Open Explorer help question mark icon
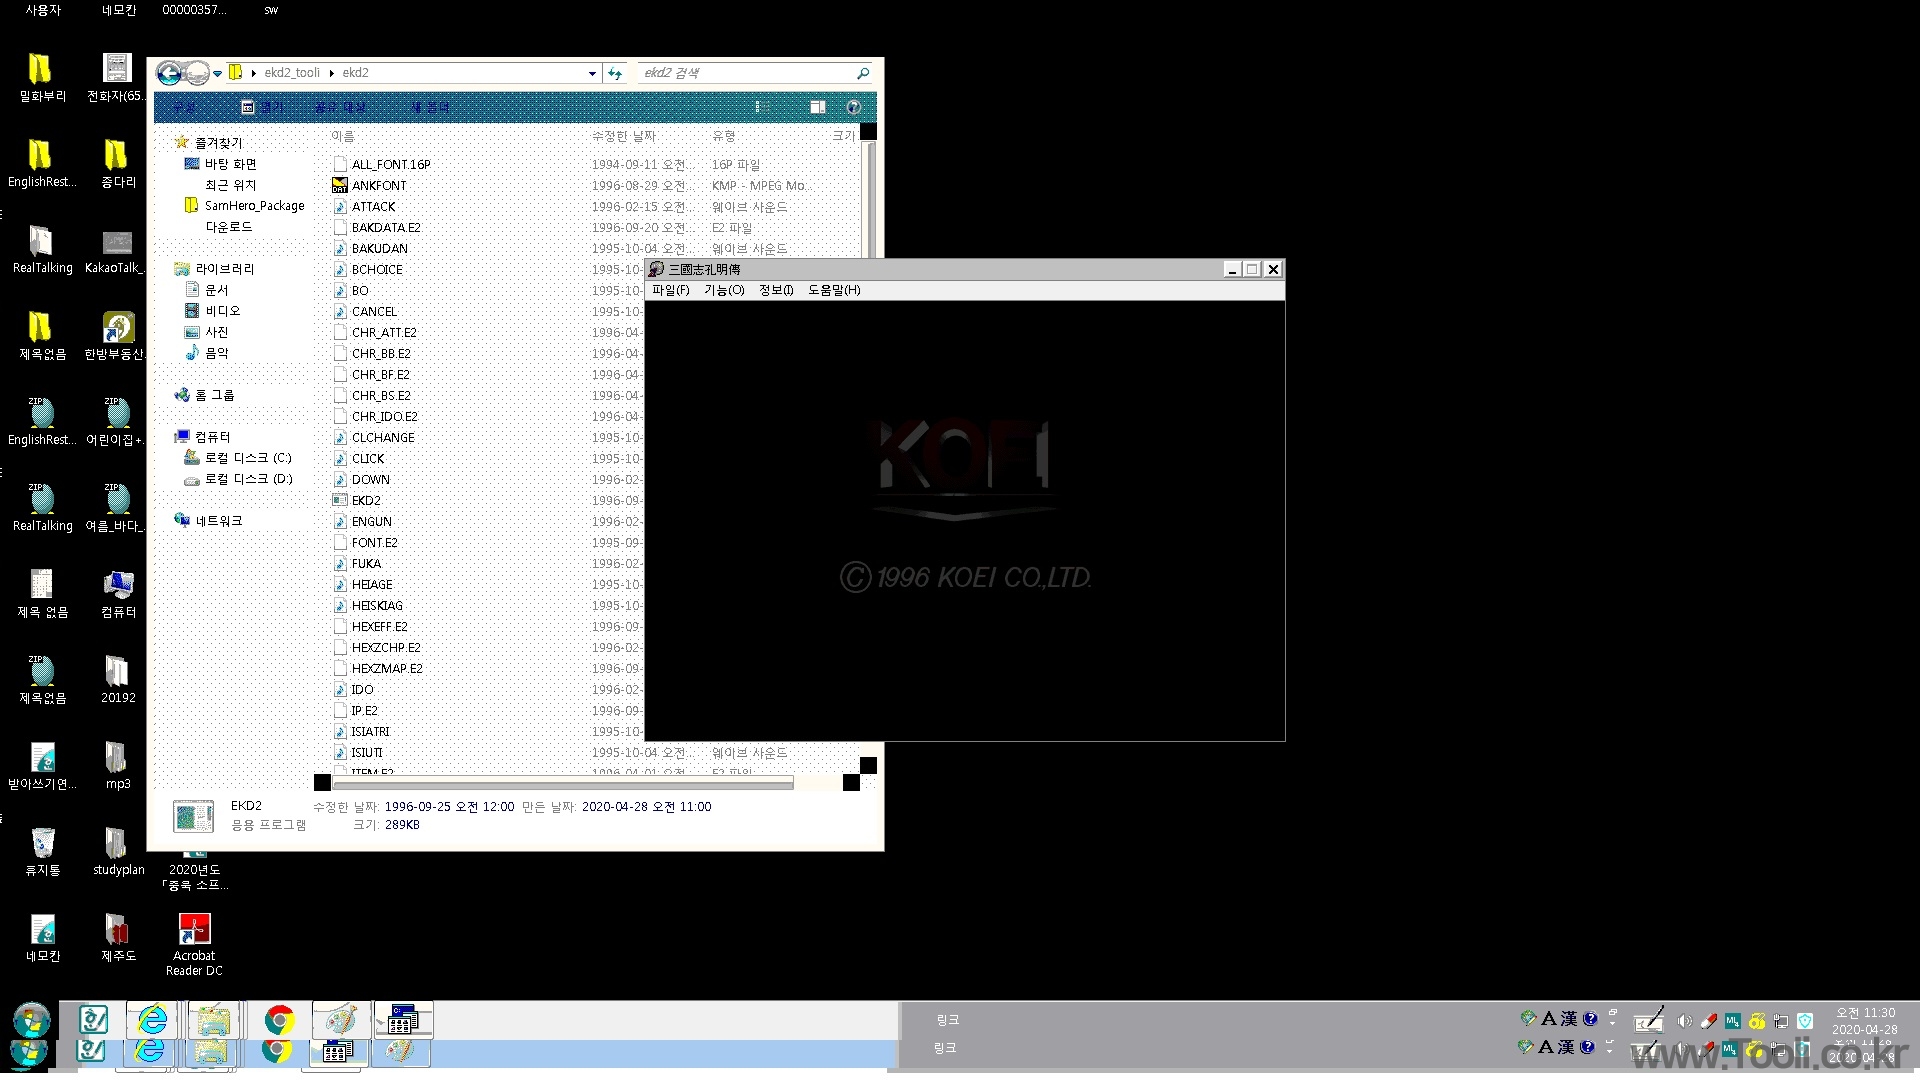Screen dimensions: 1920x1080 tap(853, 107)
